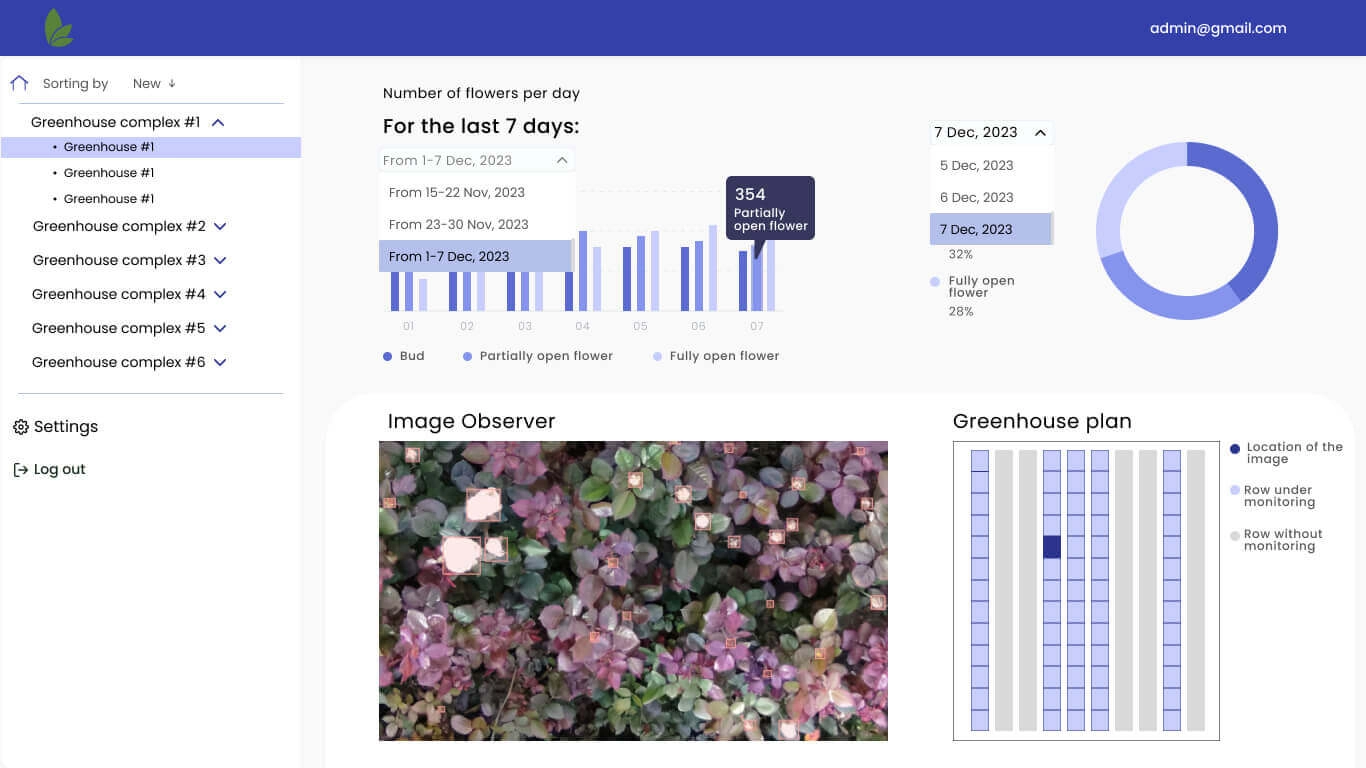Screen dimensions: 1366x768
Task: Click the flower image in Image Observer
Action: [x=633, y=590]
